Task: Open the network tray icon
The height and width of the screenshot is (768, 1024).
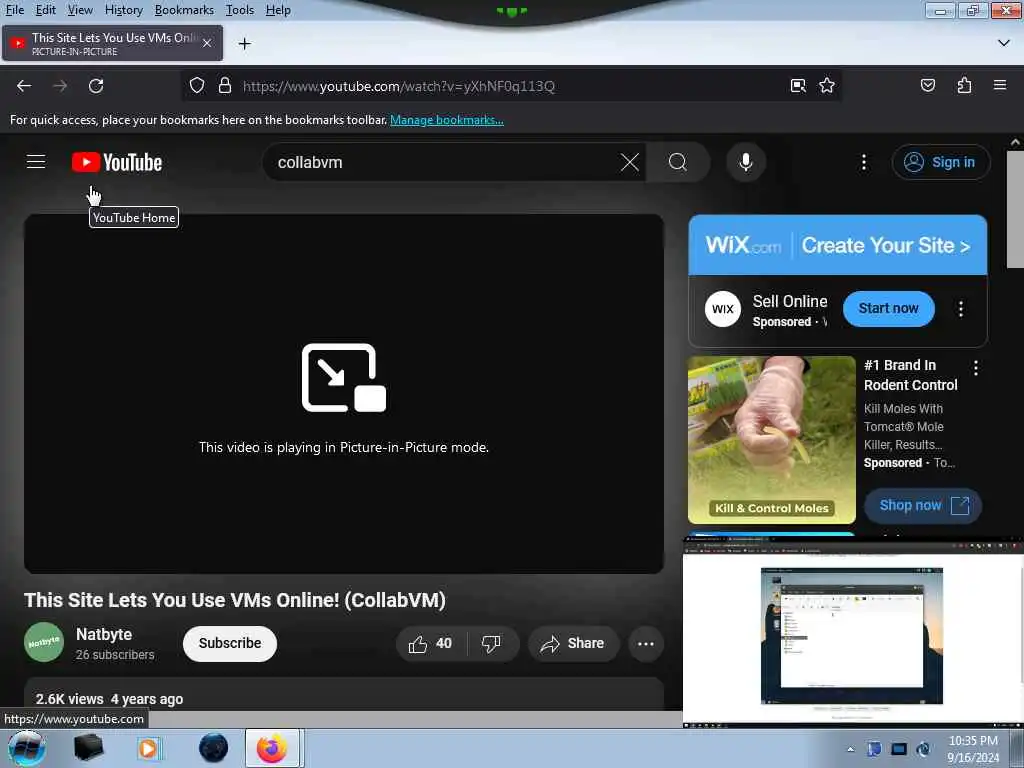Action: tap(899, 749)
